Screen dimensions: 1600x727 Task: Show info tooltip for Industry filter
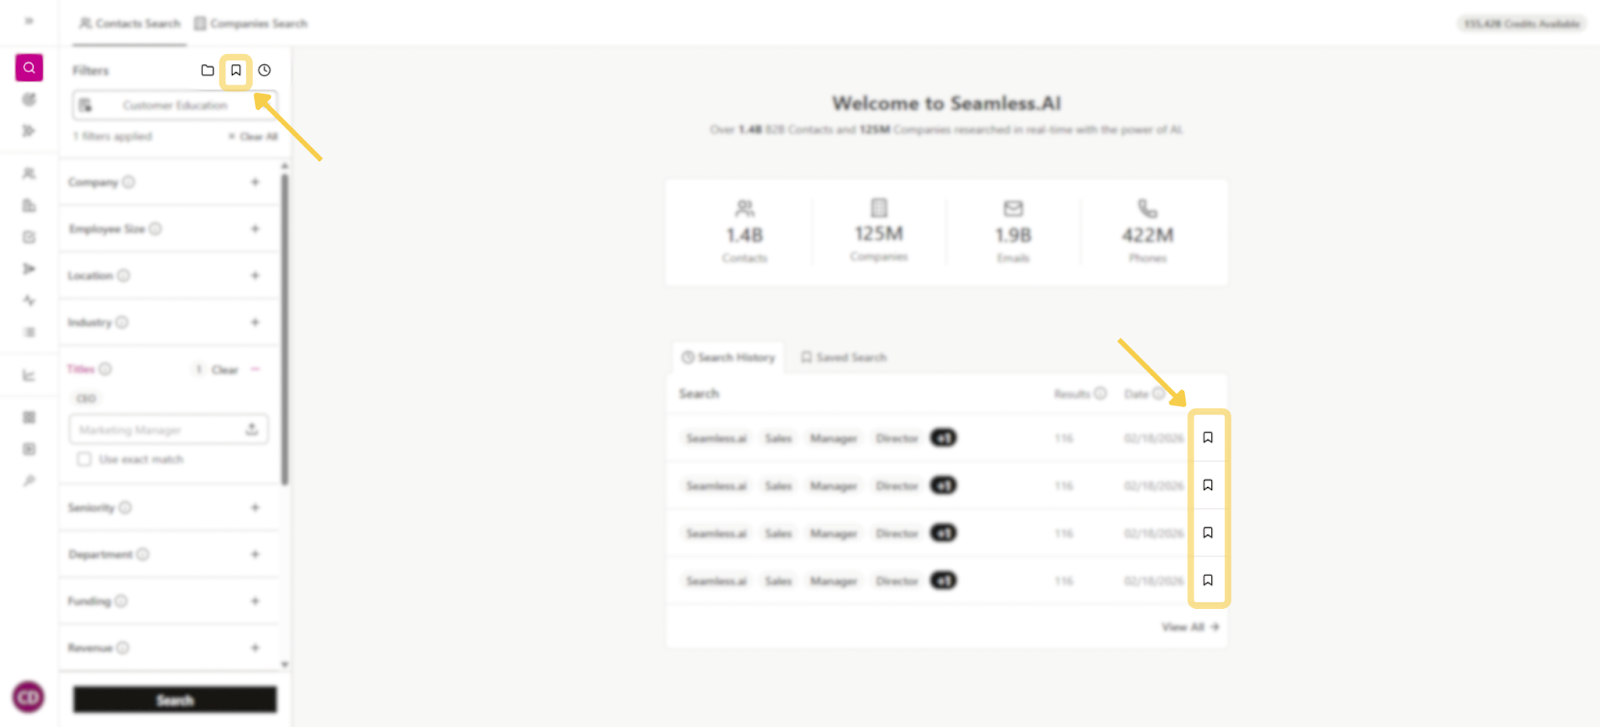(122, 322)
